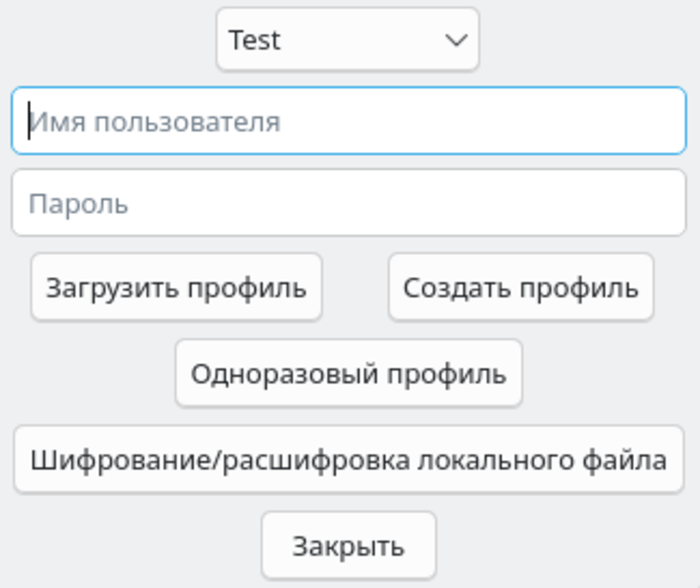
Task: Click the chevron arrow beside Test
Action: tap(456, 40)
